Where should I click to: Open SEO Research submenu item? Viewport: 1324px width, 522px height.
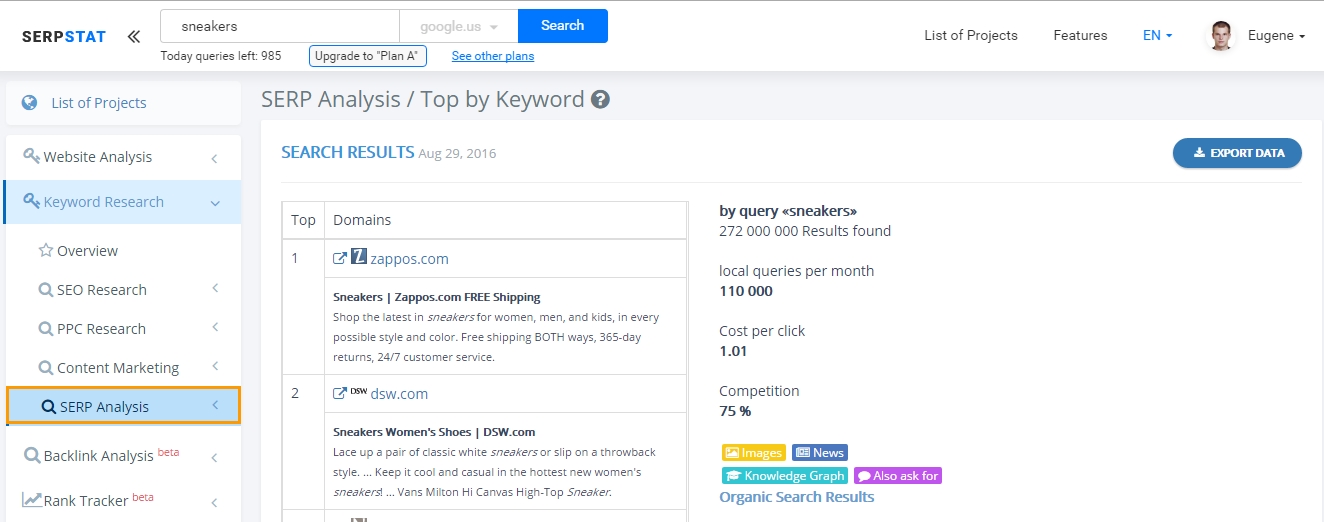coord(102,290)
